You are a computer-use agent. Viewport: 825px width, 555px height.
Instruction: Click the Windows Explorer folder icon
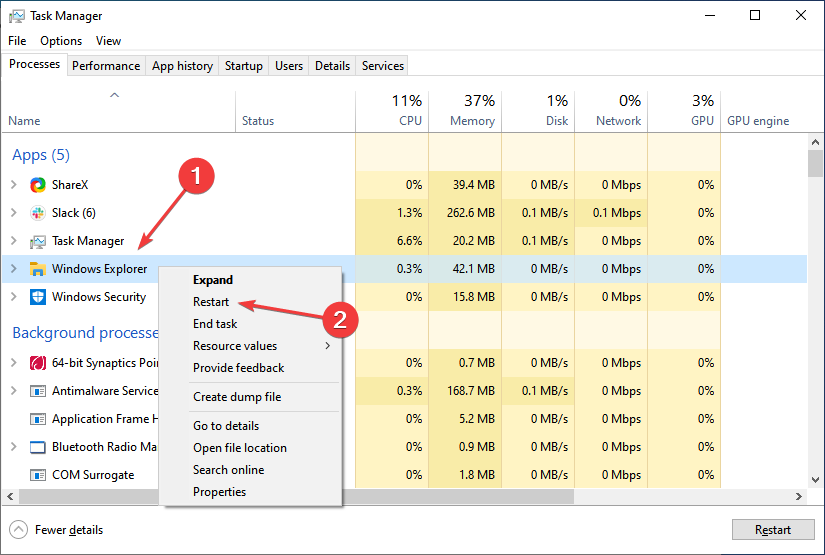(38, 269)
